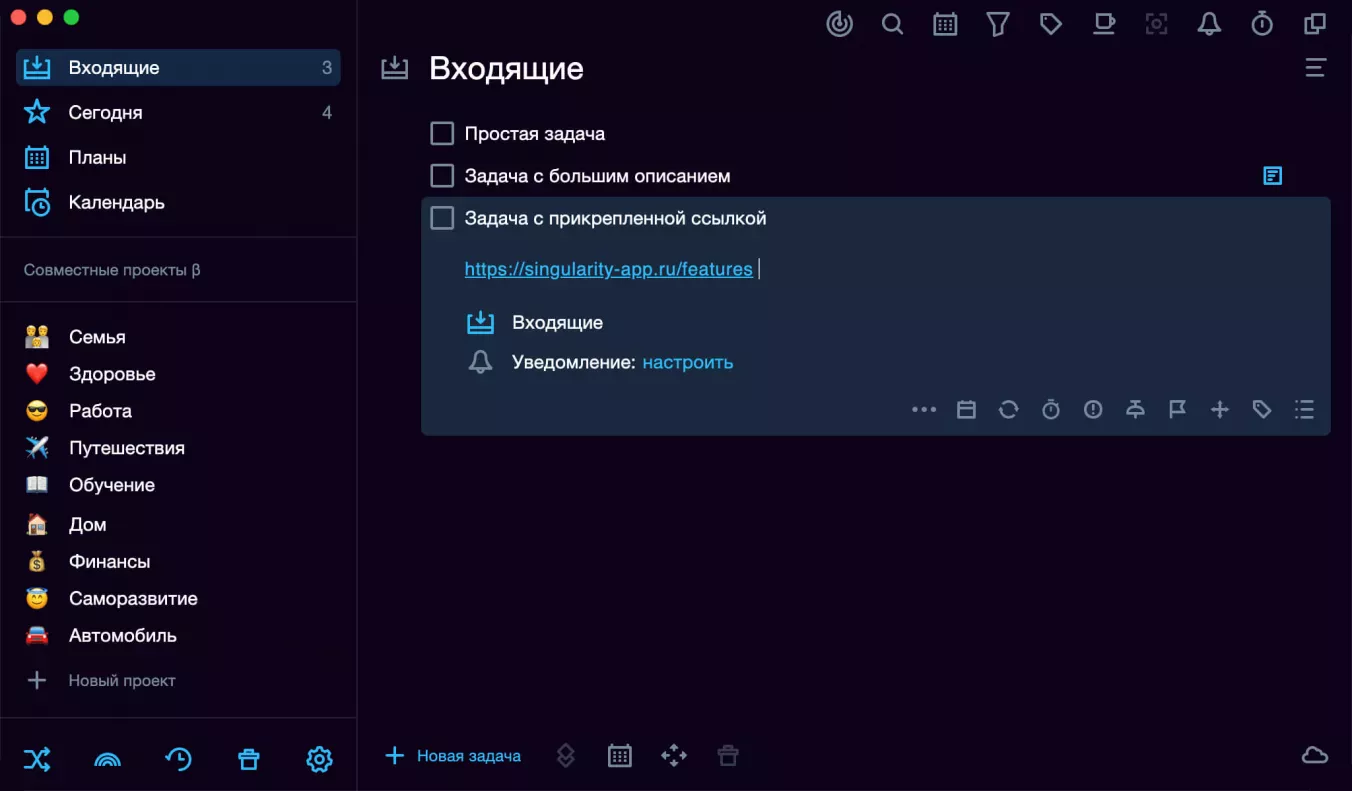Check off the Простая задача checkbox
Viewport: 1352px width, 791px height.
(442, 134)
